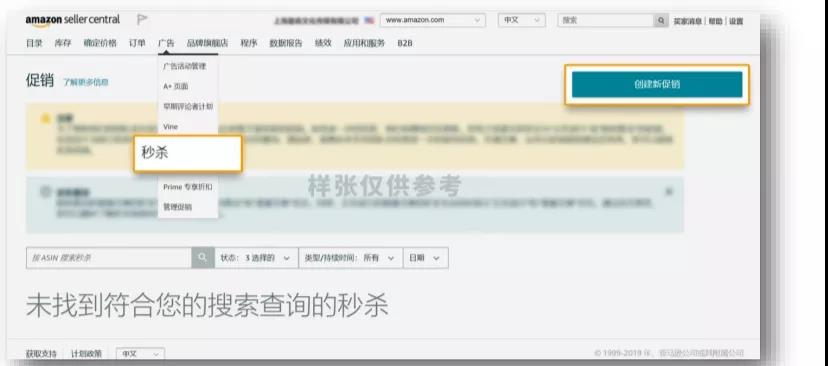Open the www.amazon.com marketplace dropdown

pos(432,21)
